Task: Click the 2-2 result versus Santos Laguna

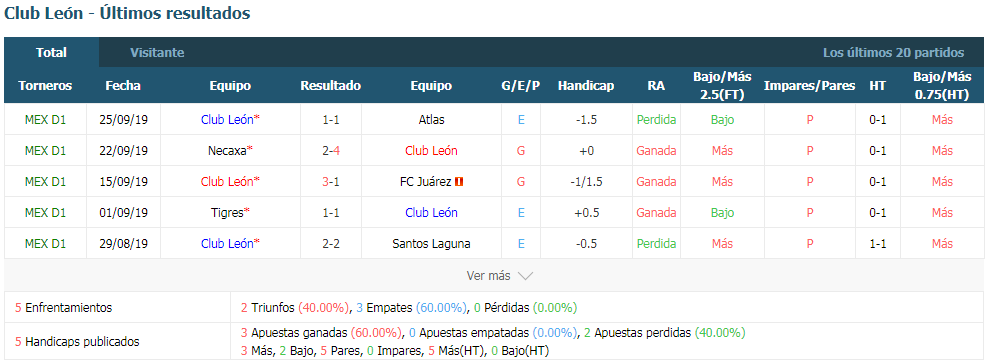Action: coord(331,244)
